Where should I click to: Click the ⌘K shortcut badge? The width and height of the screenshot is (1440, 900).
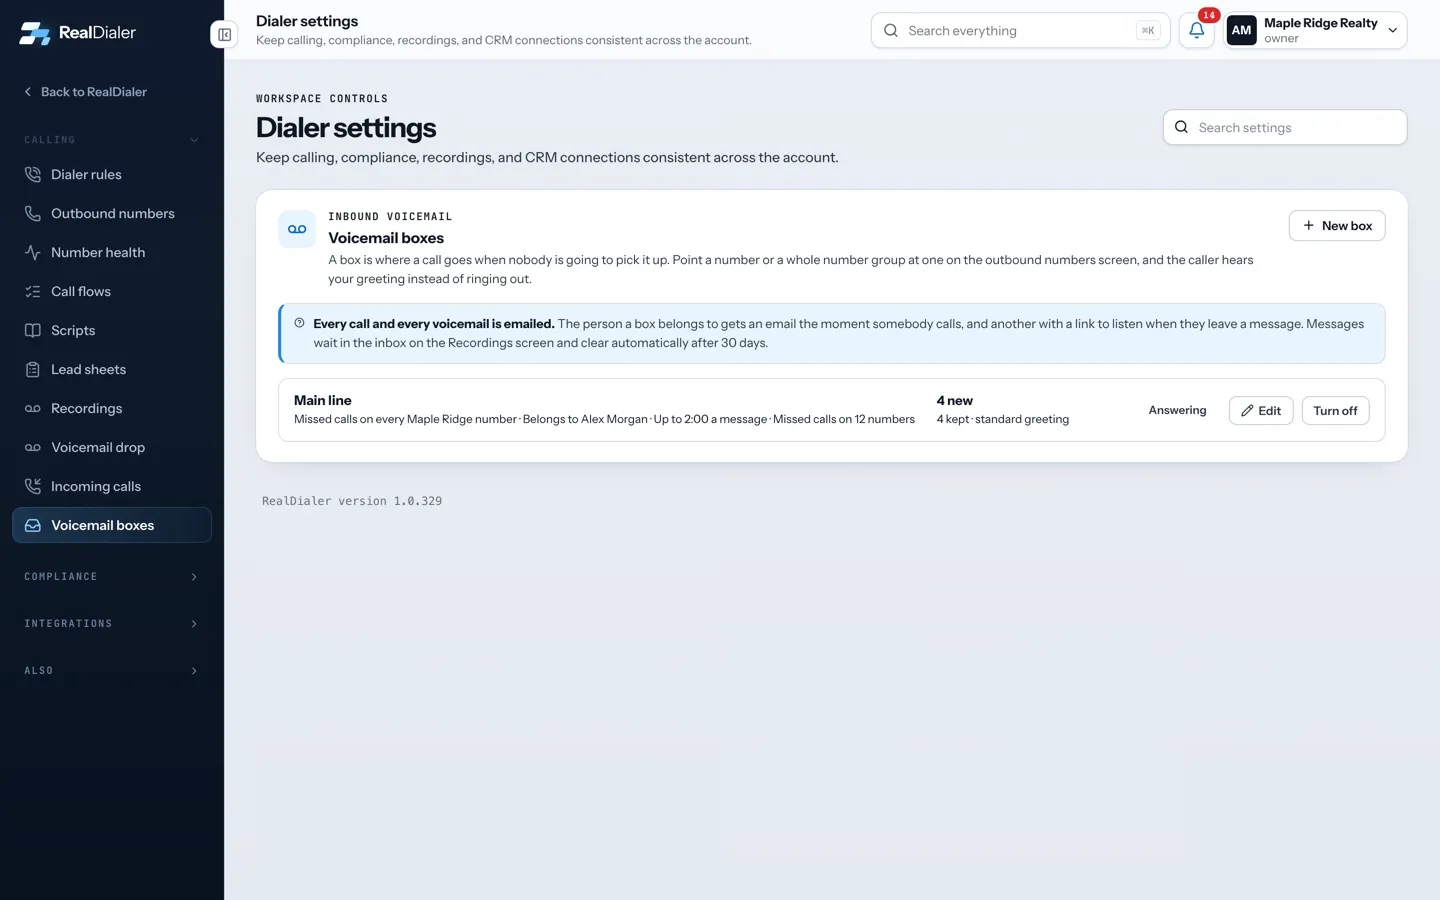(1148, 31)
